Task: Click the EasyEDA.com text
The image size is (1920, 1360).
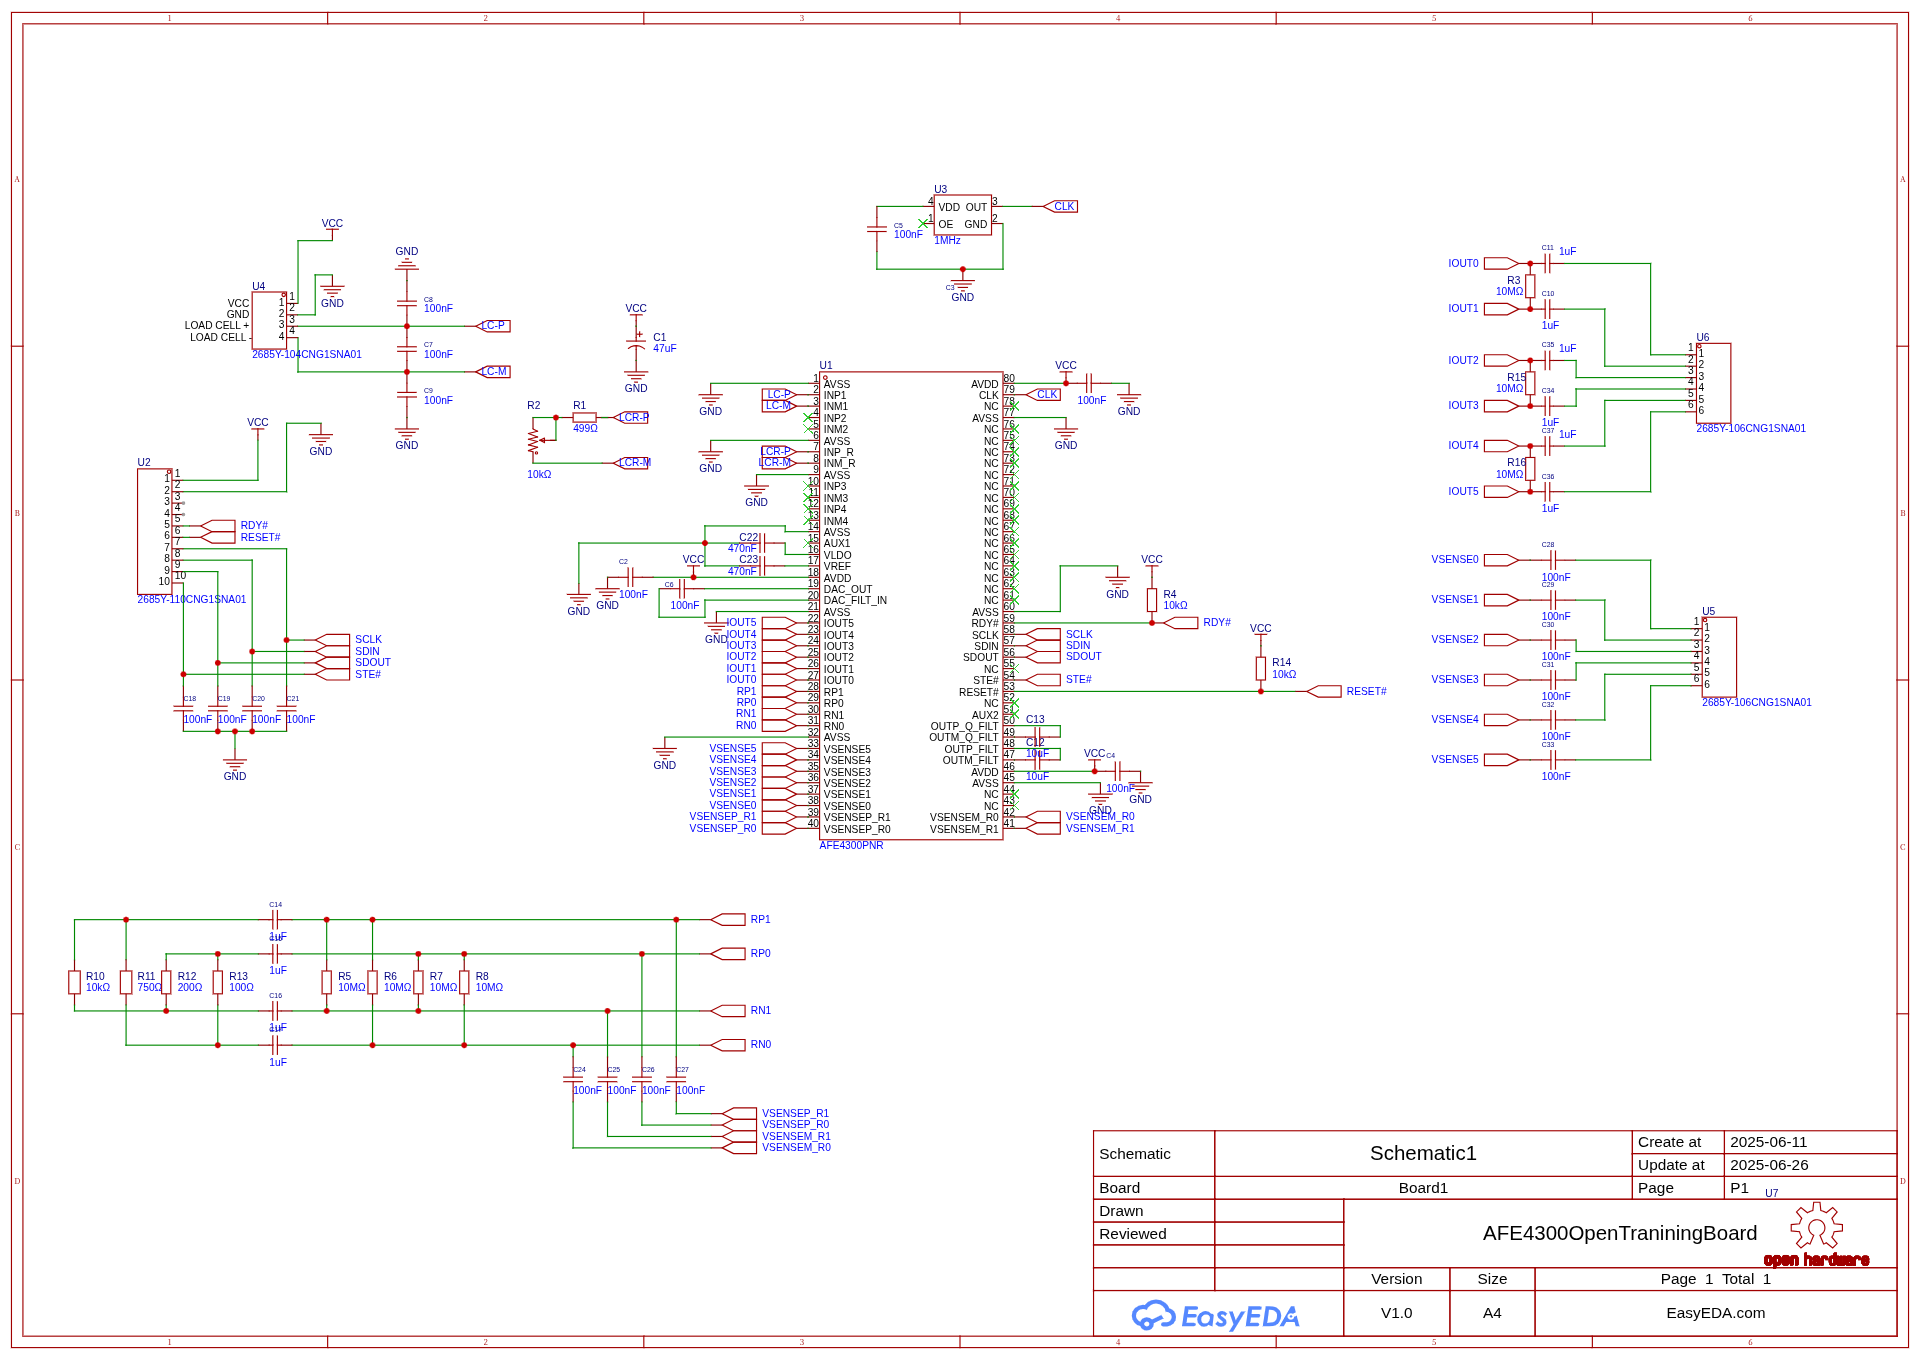Action: [1715, 1313]
